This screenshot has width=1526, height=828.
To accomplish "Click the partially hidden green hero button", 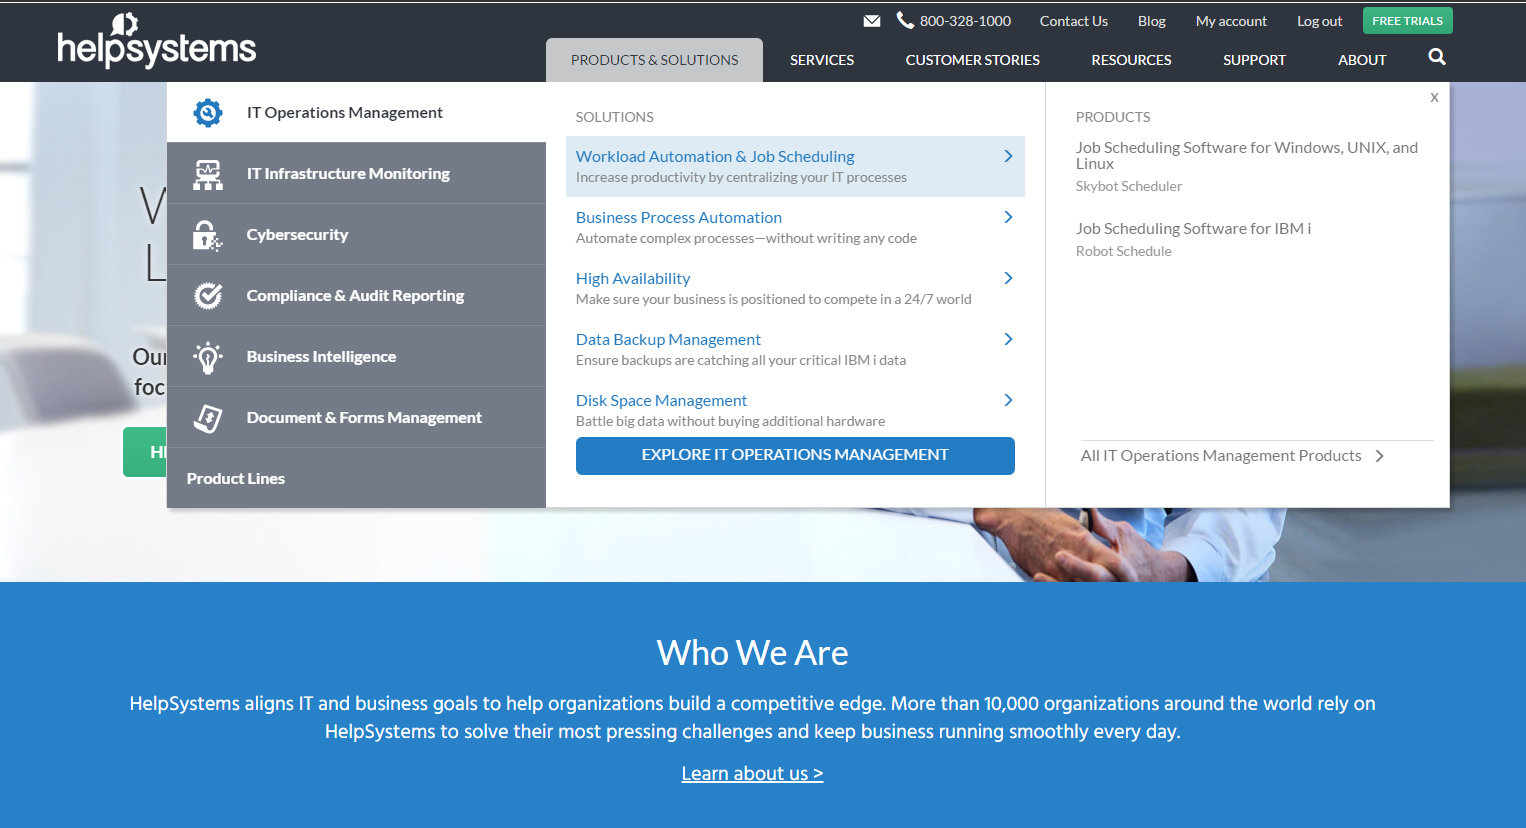I will pos(145,452).
